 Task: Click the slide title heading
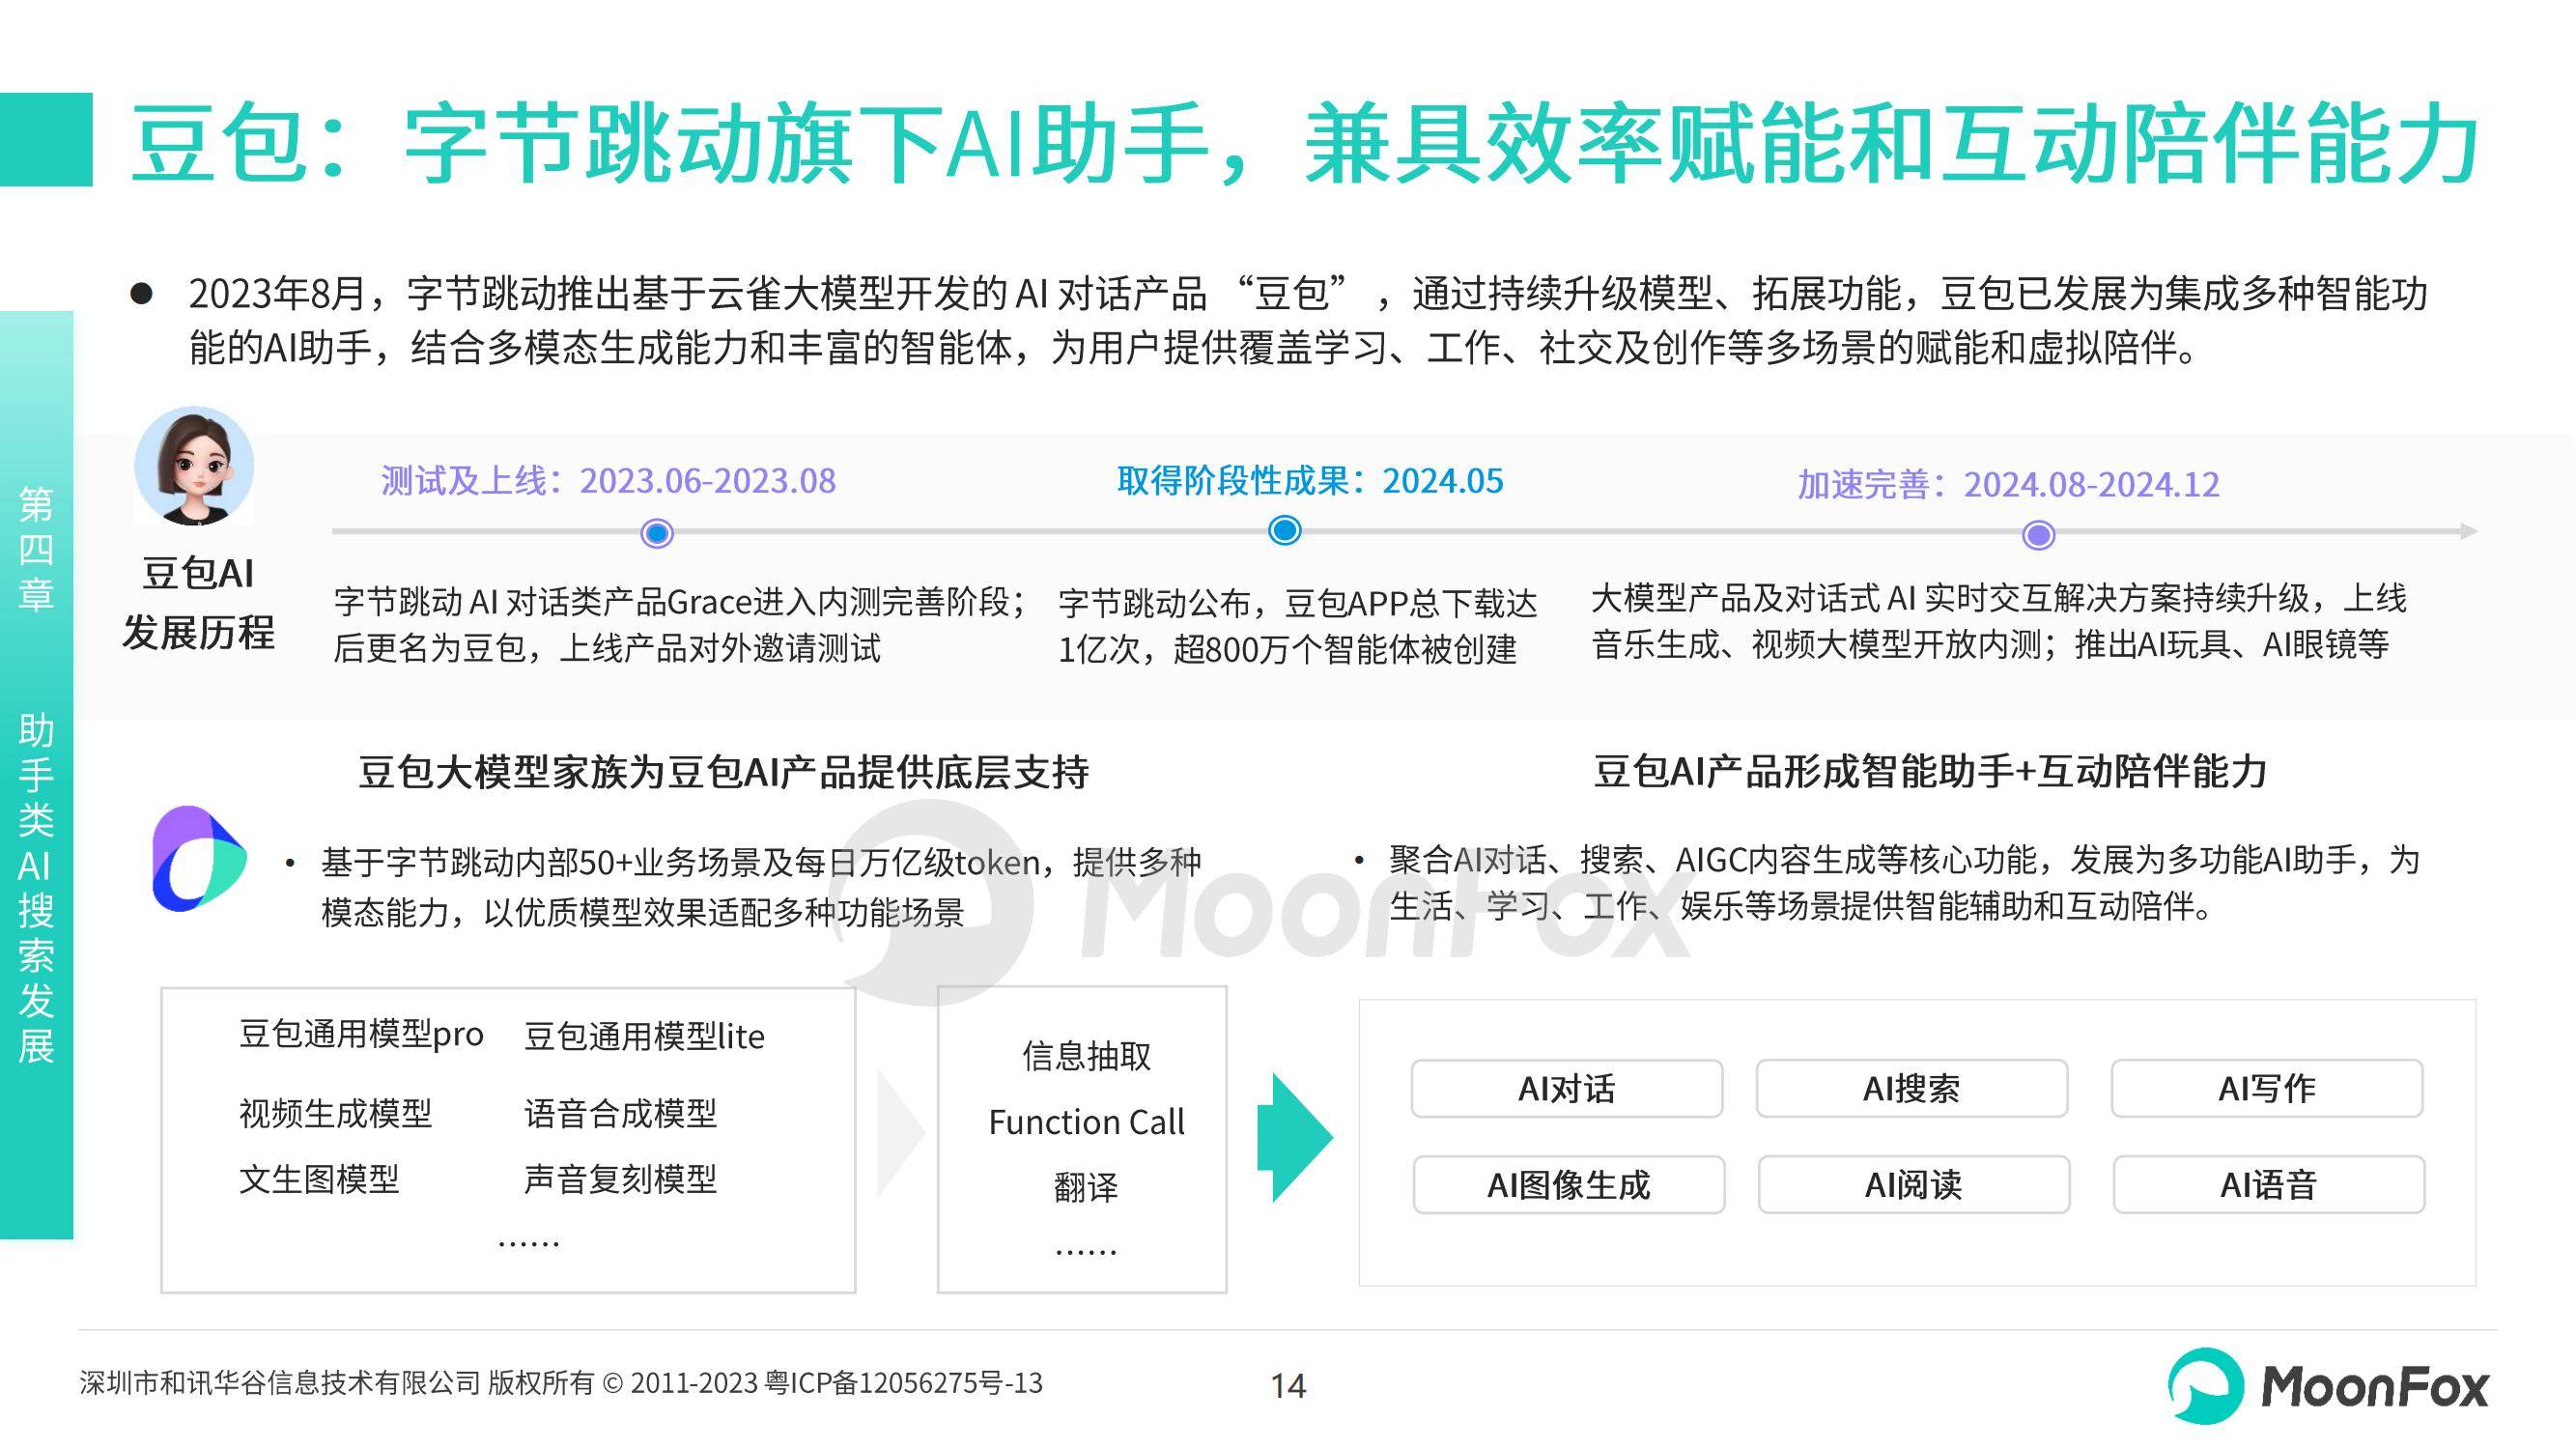[x=1304, y=142]
